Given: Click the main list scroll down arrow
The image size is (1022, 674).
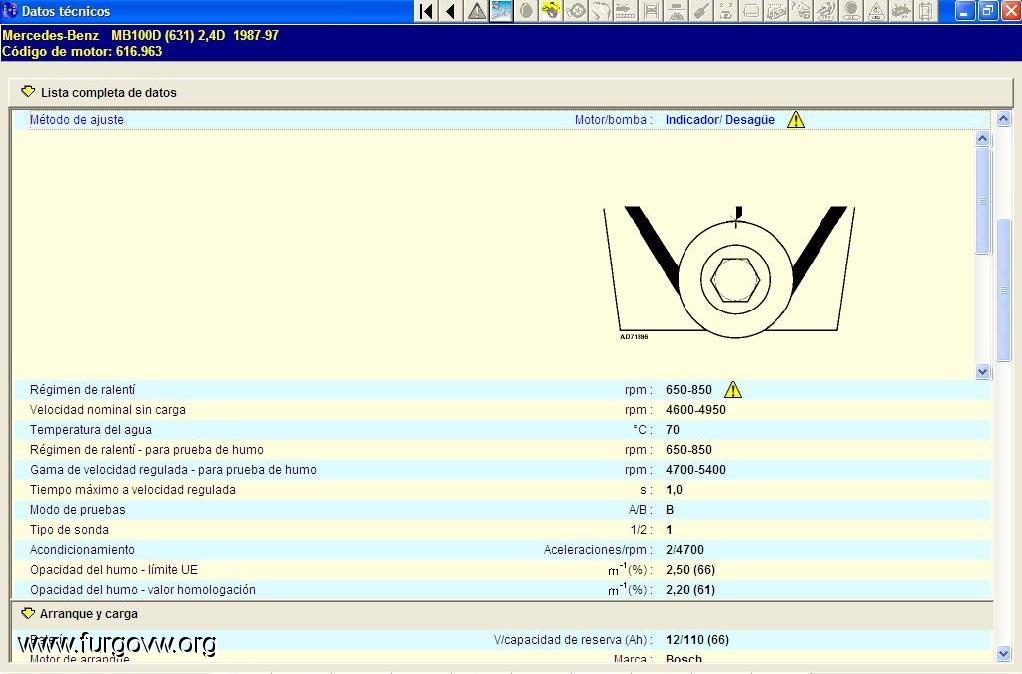Looking at the screenshot, I should (1003, 653).
